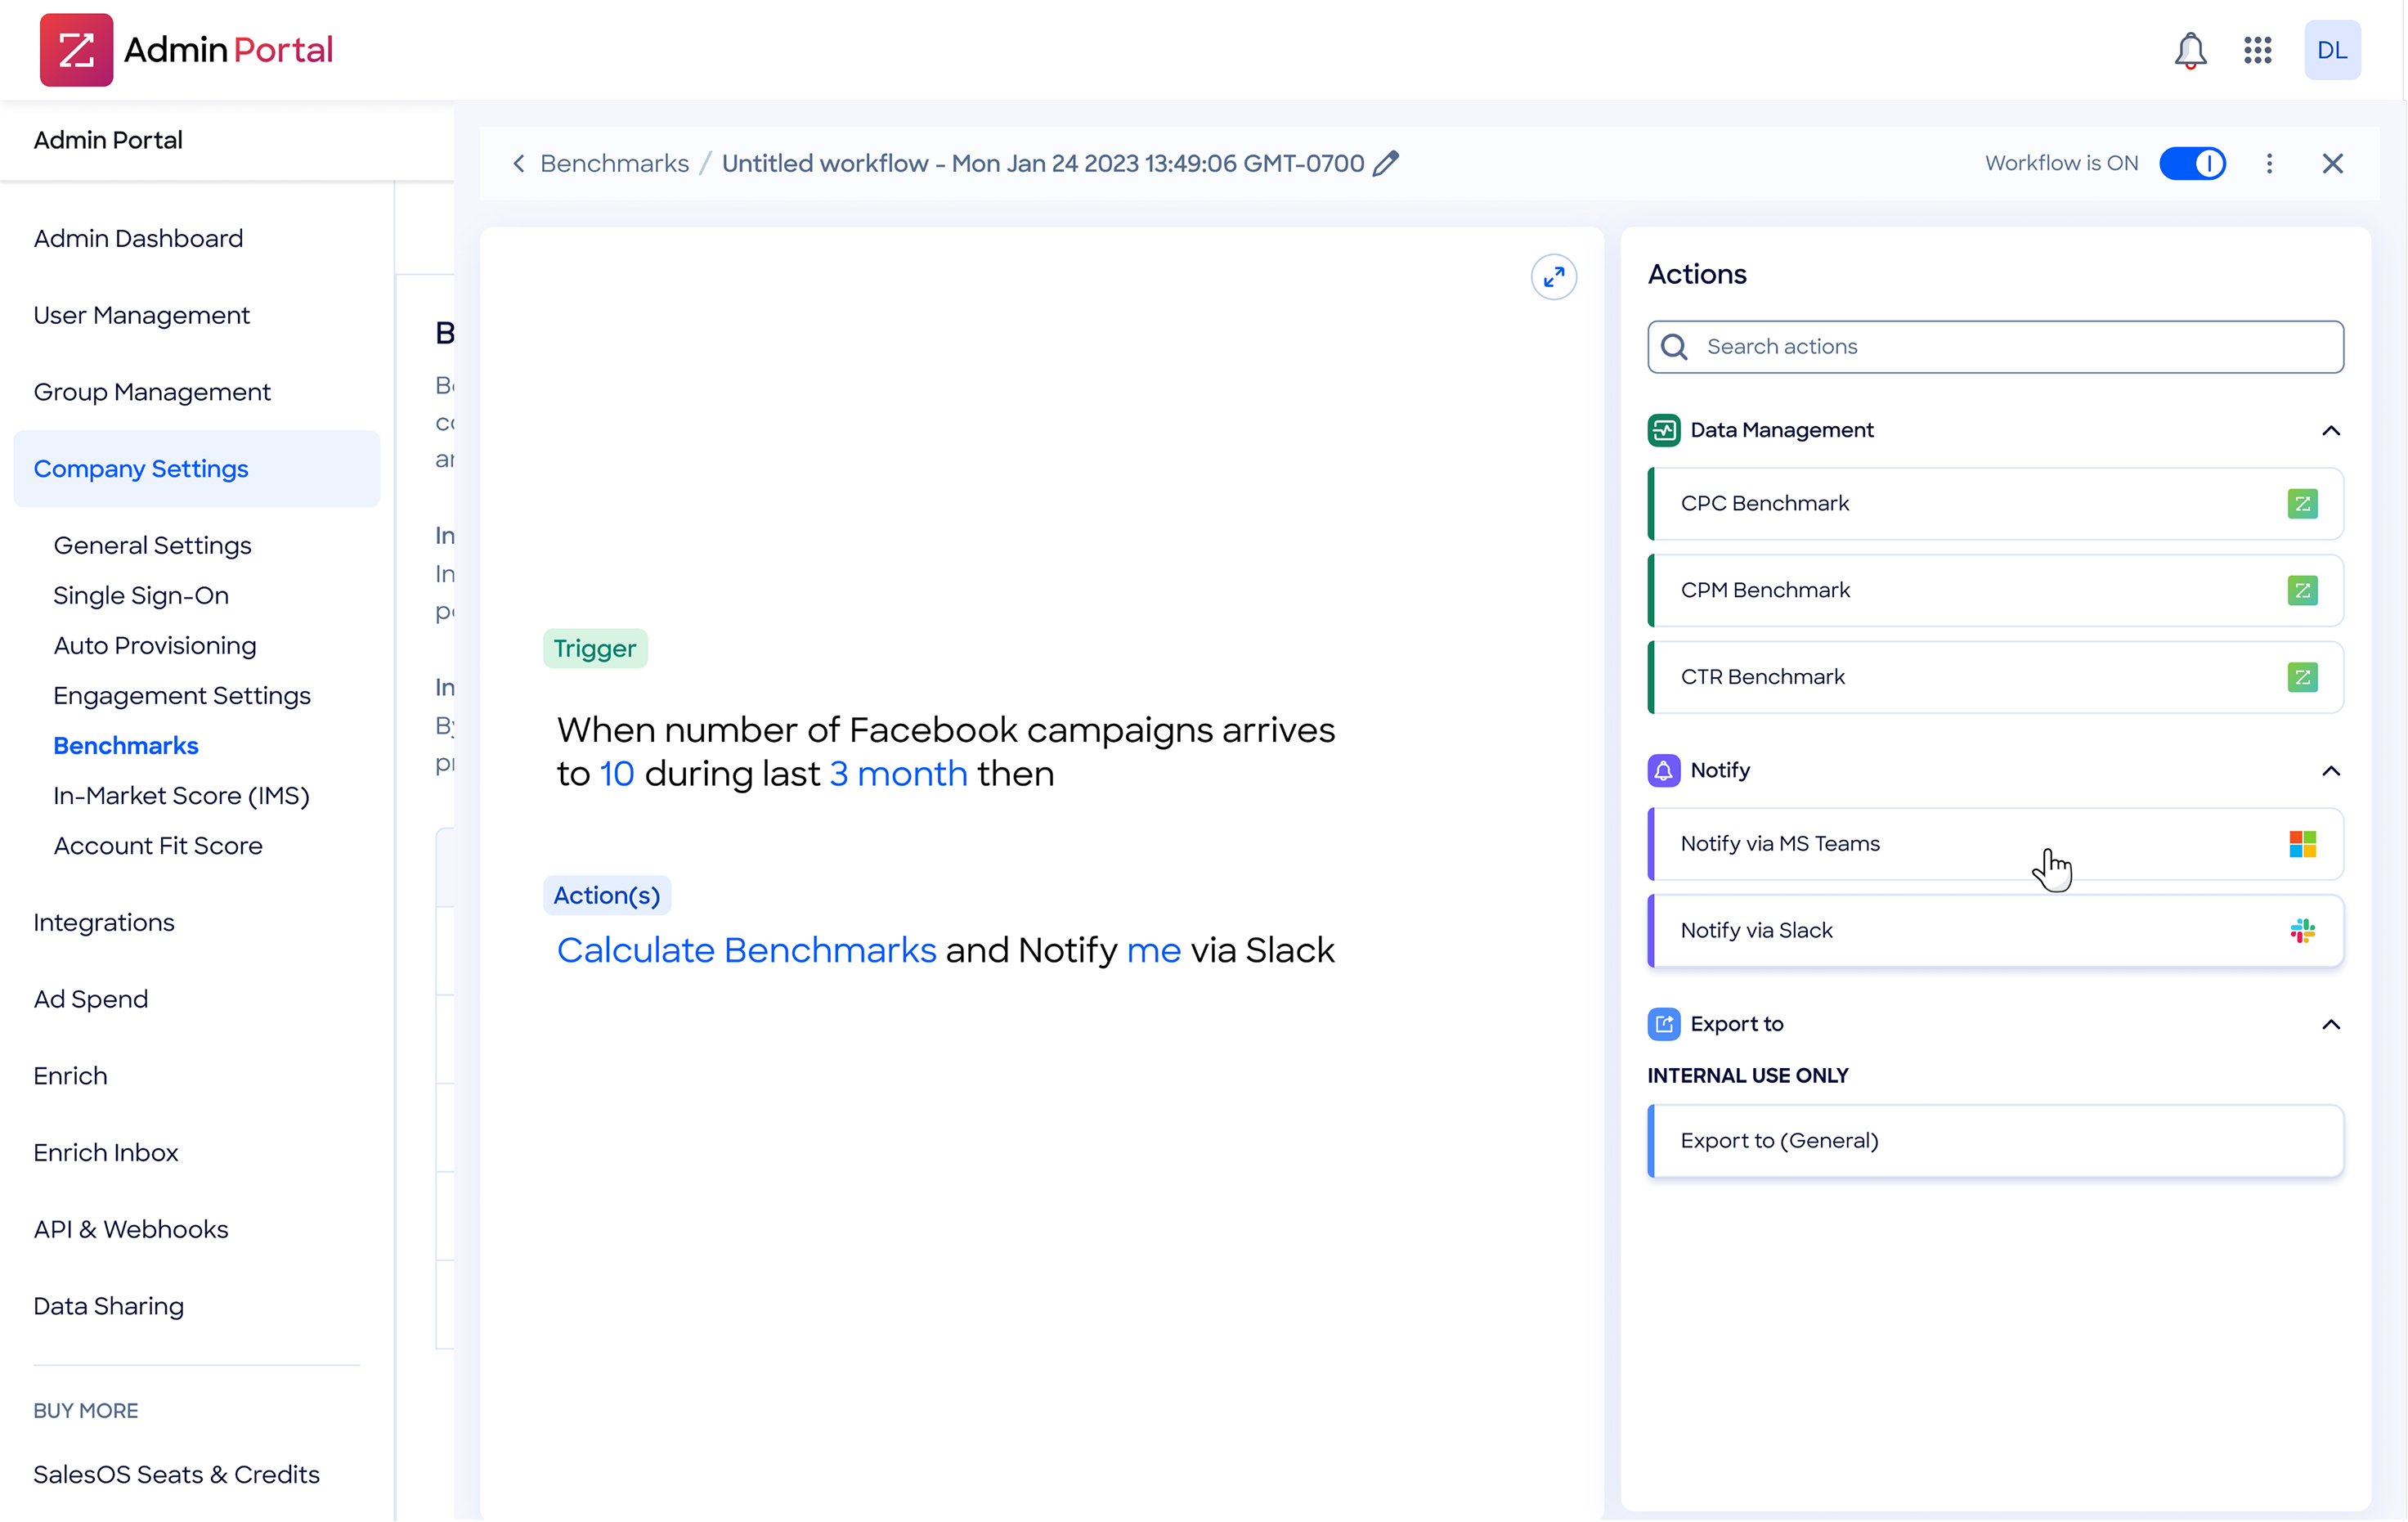Click the 3 month trigger value
Viewport: 2408px width, 1522px height.
(x=898, y=774)
